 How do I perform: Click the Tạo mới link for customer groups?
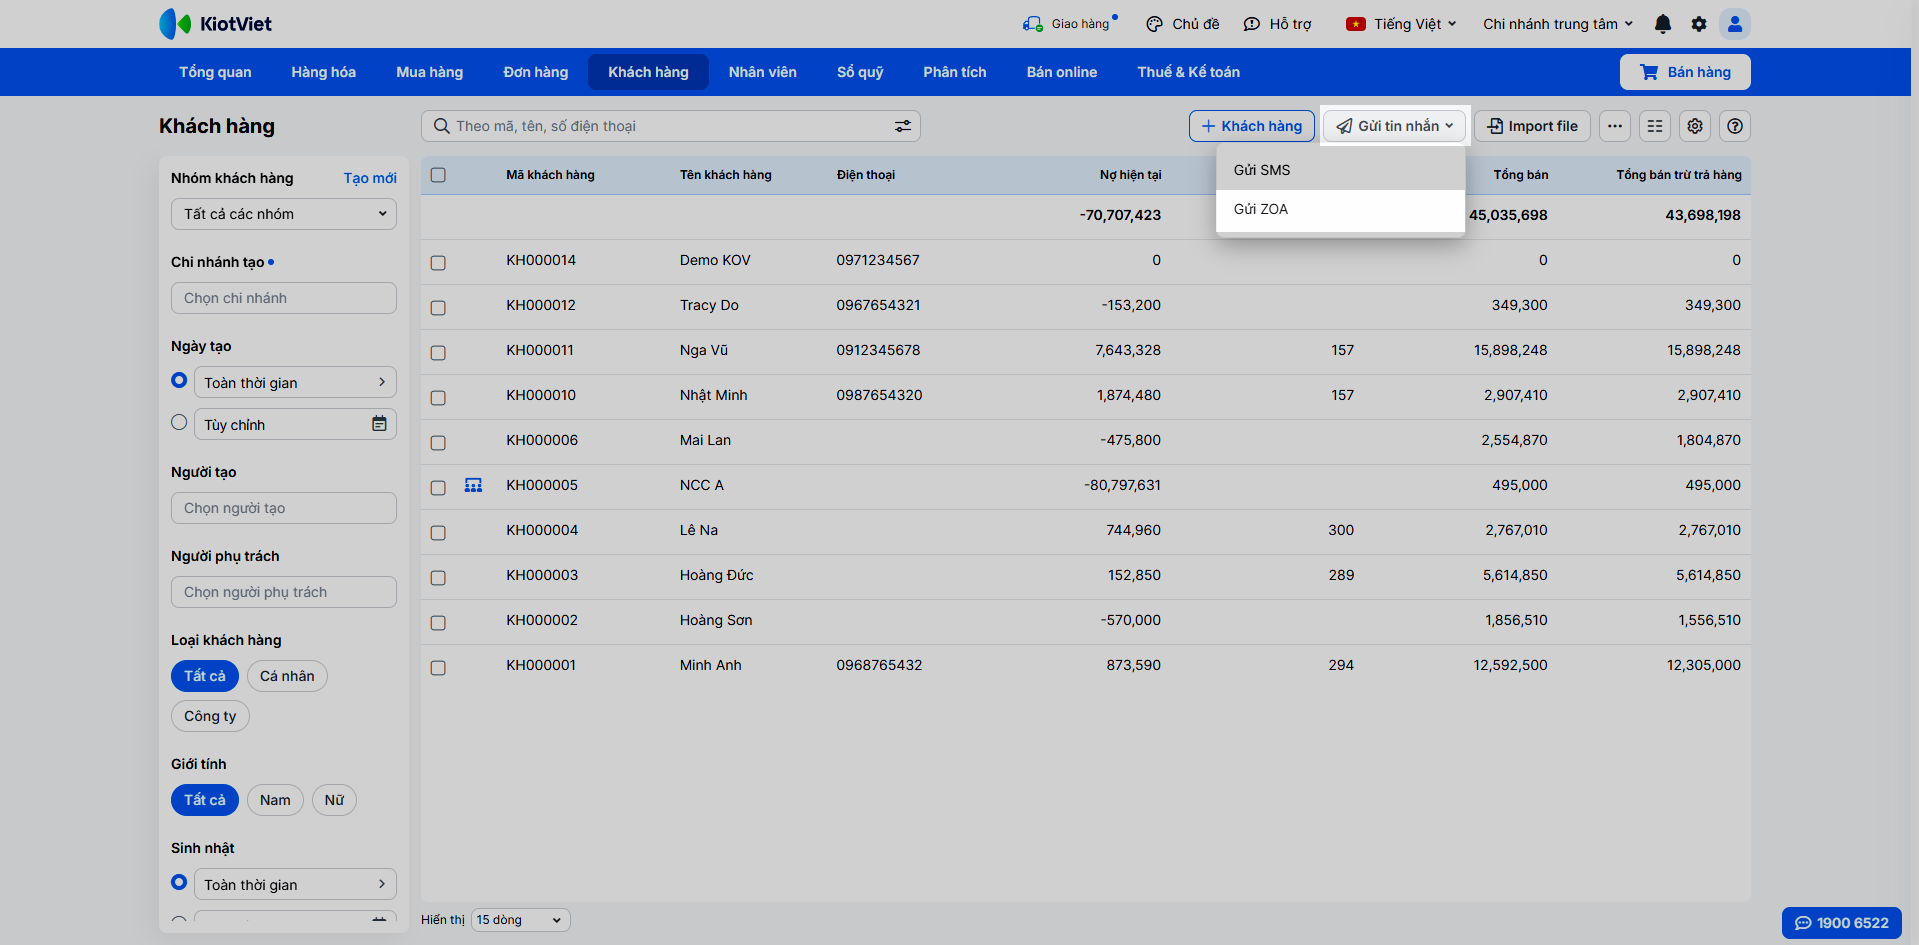pyautogui.click(x=370, y=178)
